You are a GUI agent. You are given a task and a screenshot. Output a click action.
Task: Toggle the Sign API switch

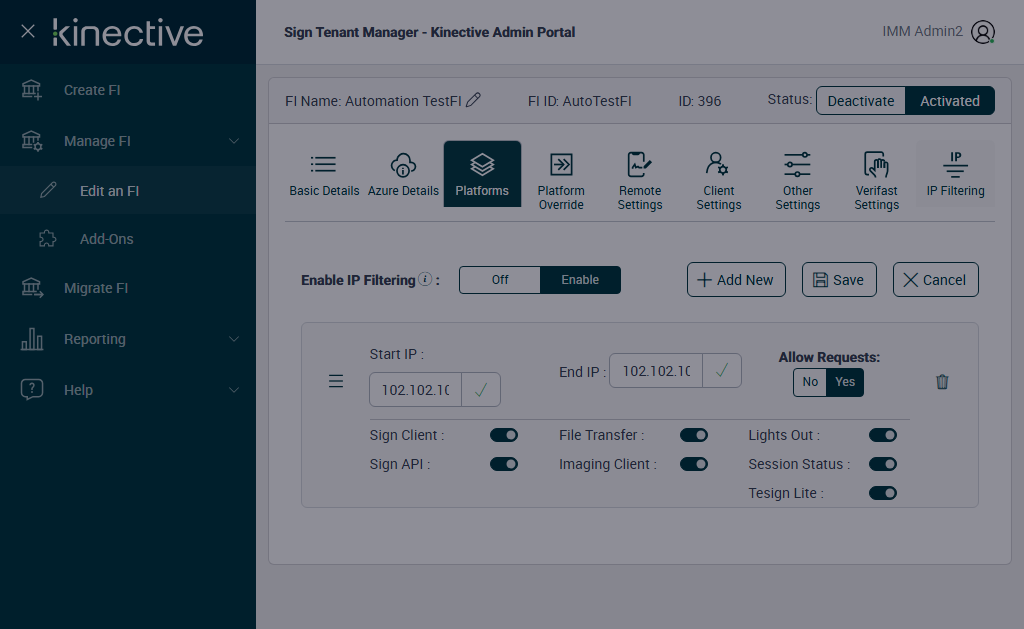coord(504,464)
